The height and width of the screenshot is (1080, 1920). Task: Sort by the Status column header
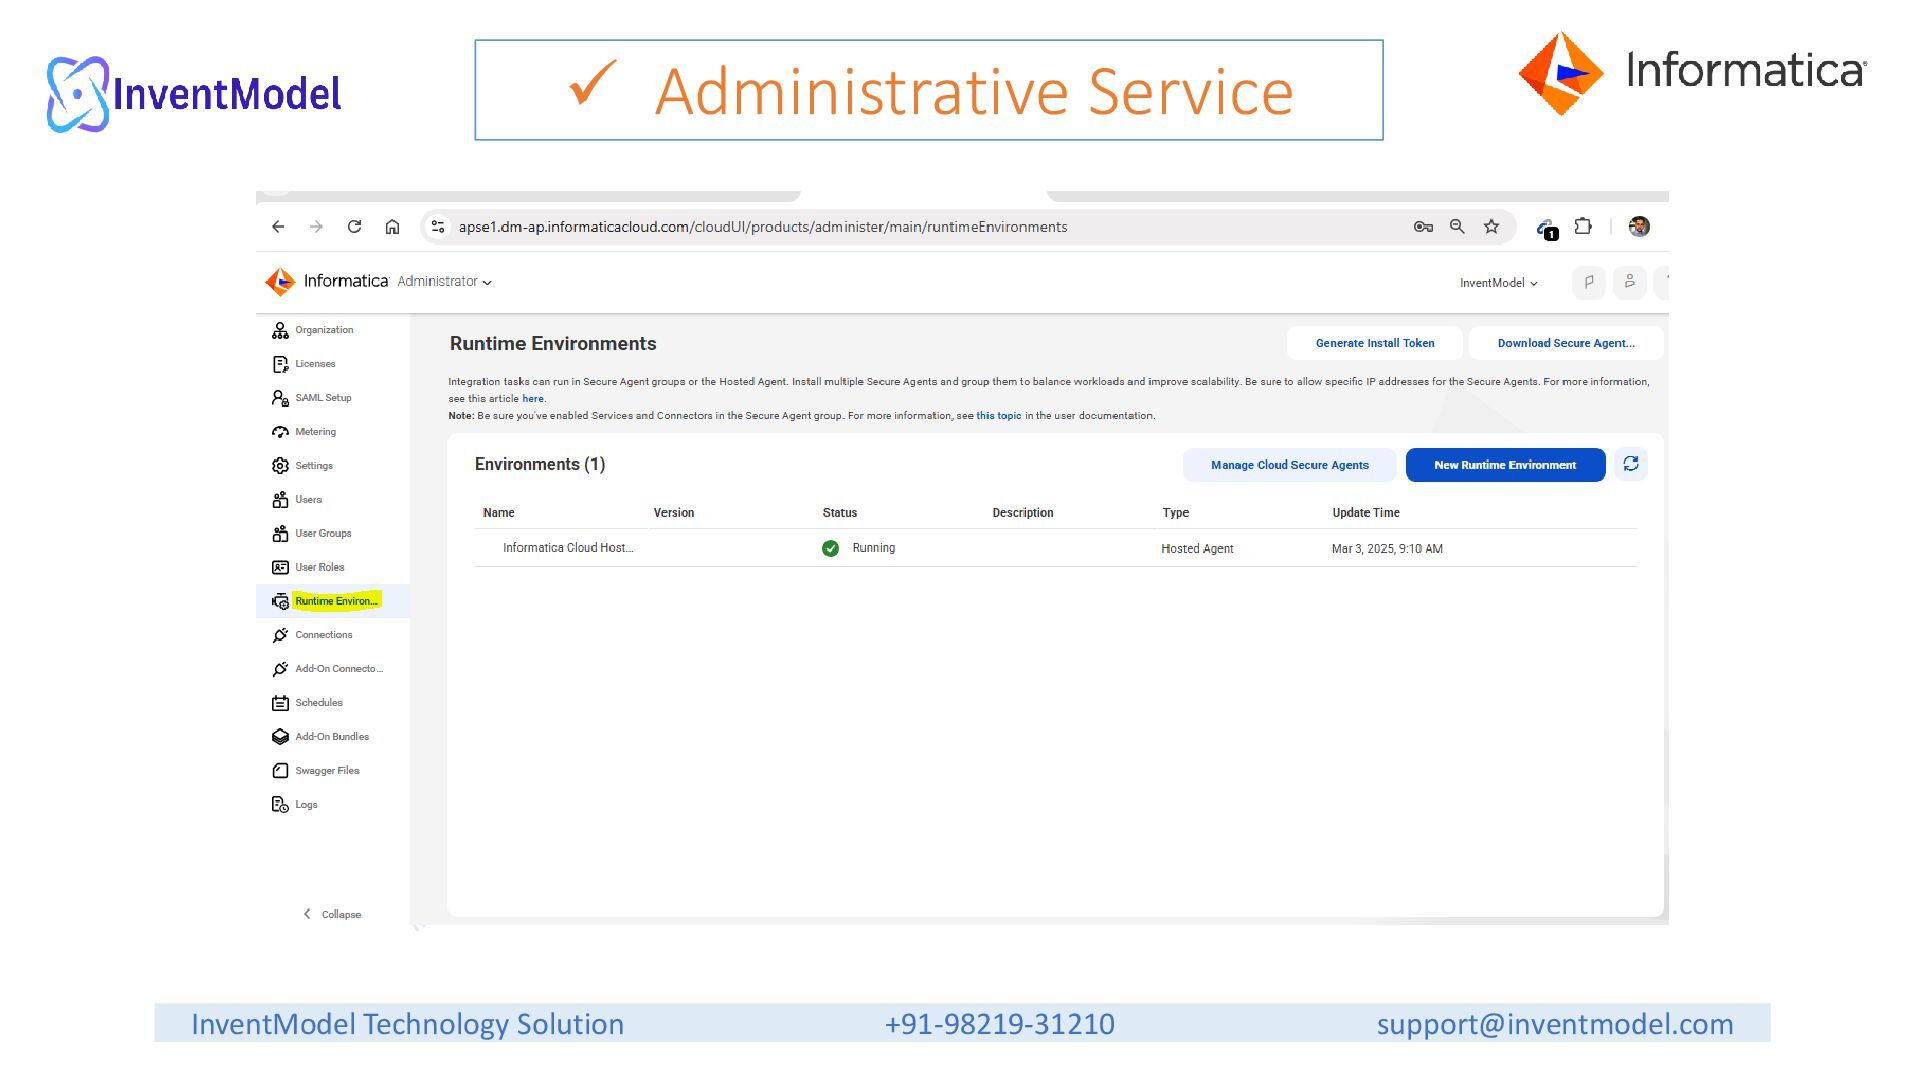coord(840,513)
